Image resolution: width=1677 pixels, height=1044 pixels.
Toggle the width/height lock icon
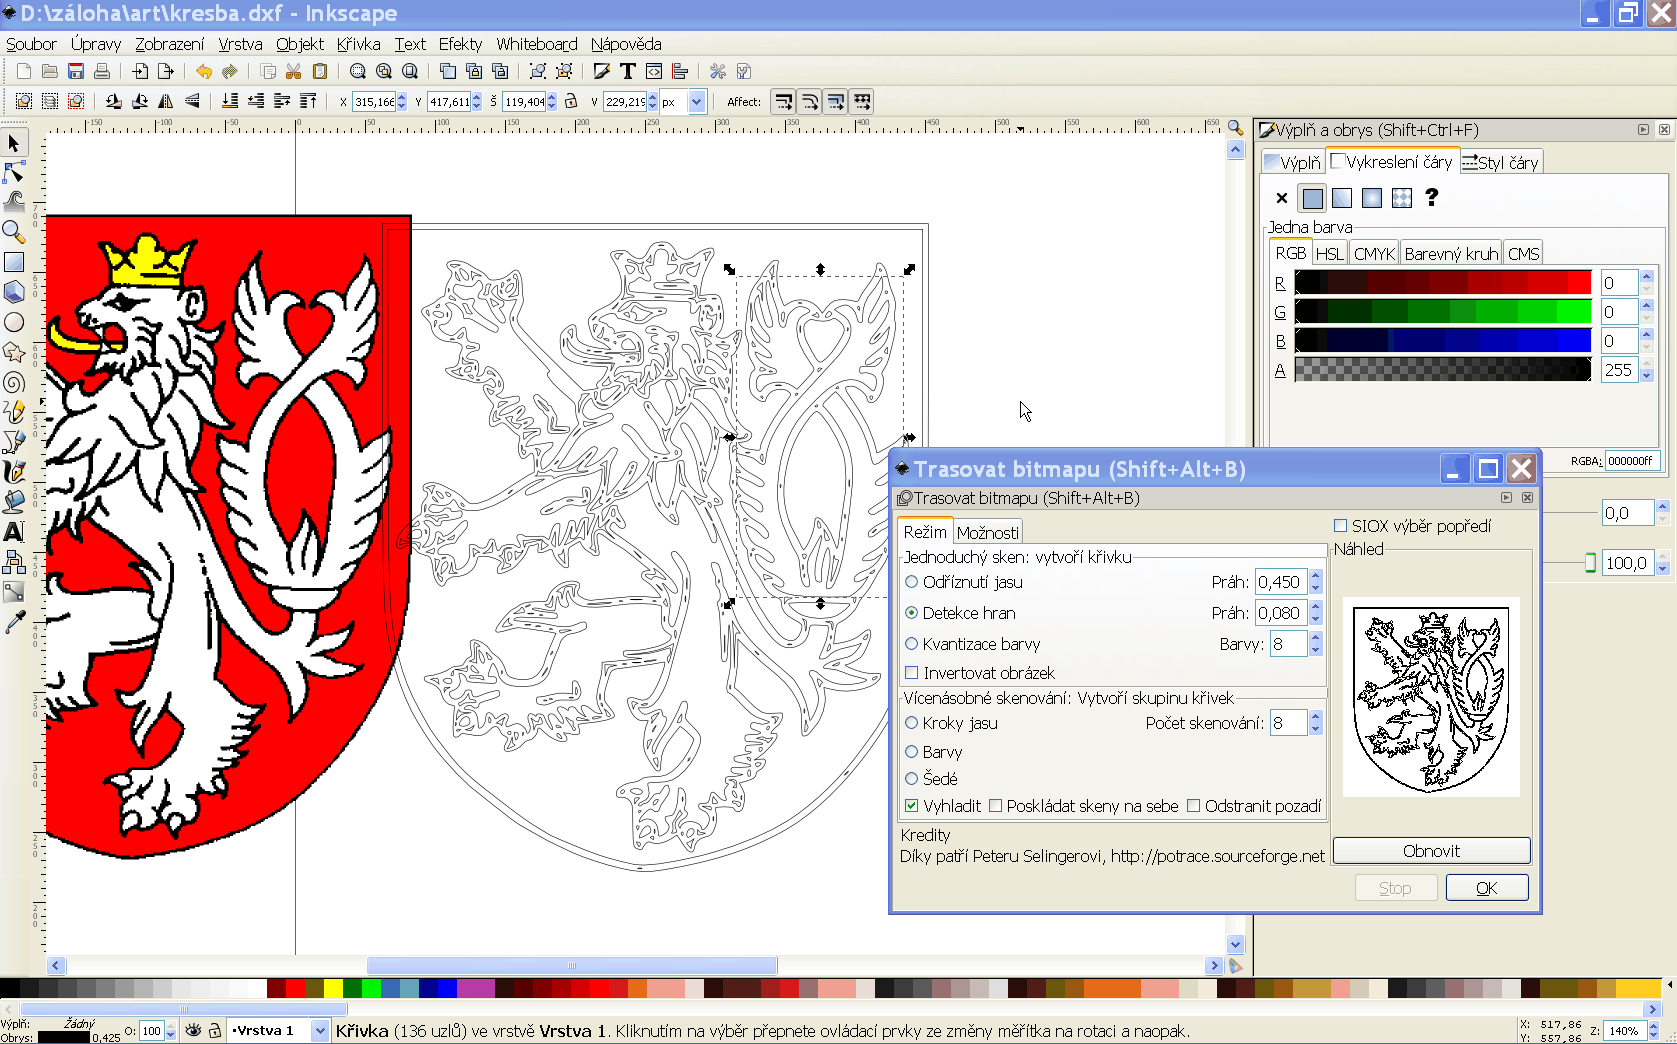571,101
